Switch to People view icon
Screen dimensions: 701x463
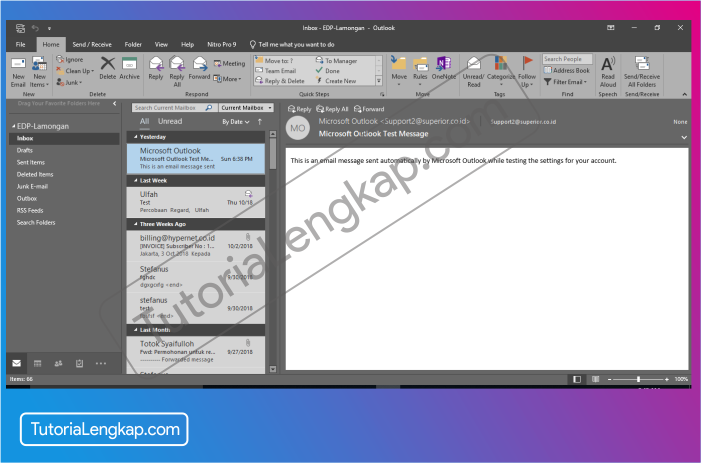pyautogui.click(x=58, y=363)
